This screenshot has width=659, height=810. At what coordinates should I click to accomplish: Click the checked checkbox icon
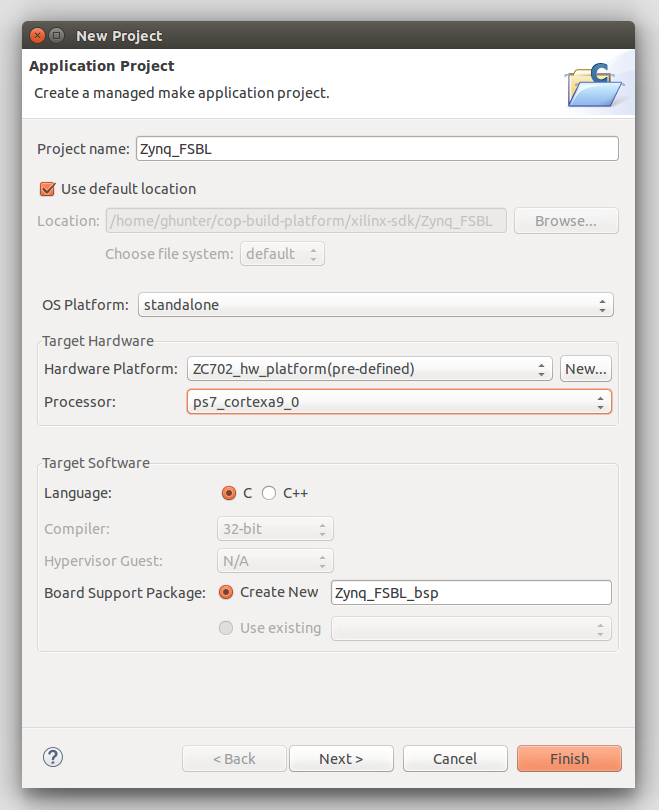[45, 188]
